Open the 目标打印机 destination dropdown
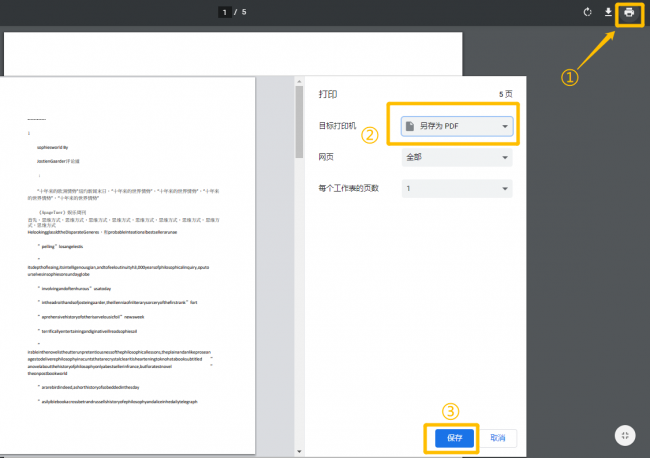Screen dimensions: 650x458 (x=457, y=126)
